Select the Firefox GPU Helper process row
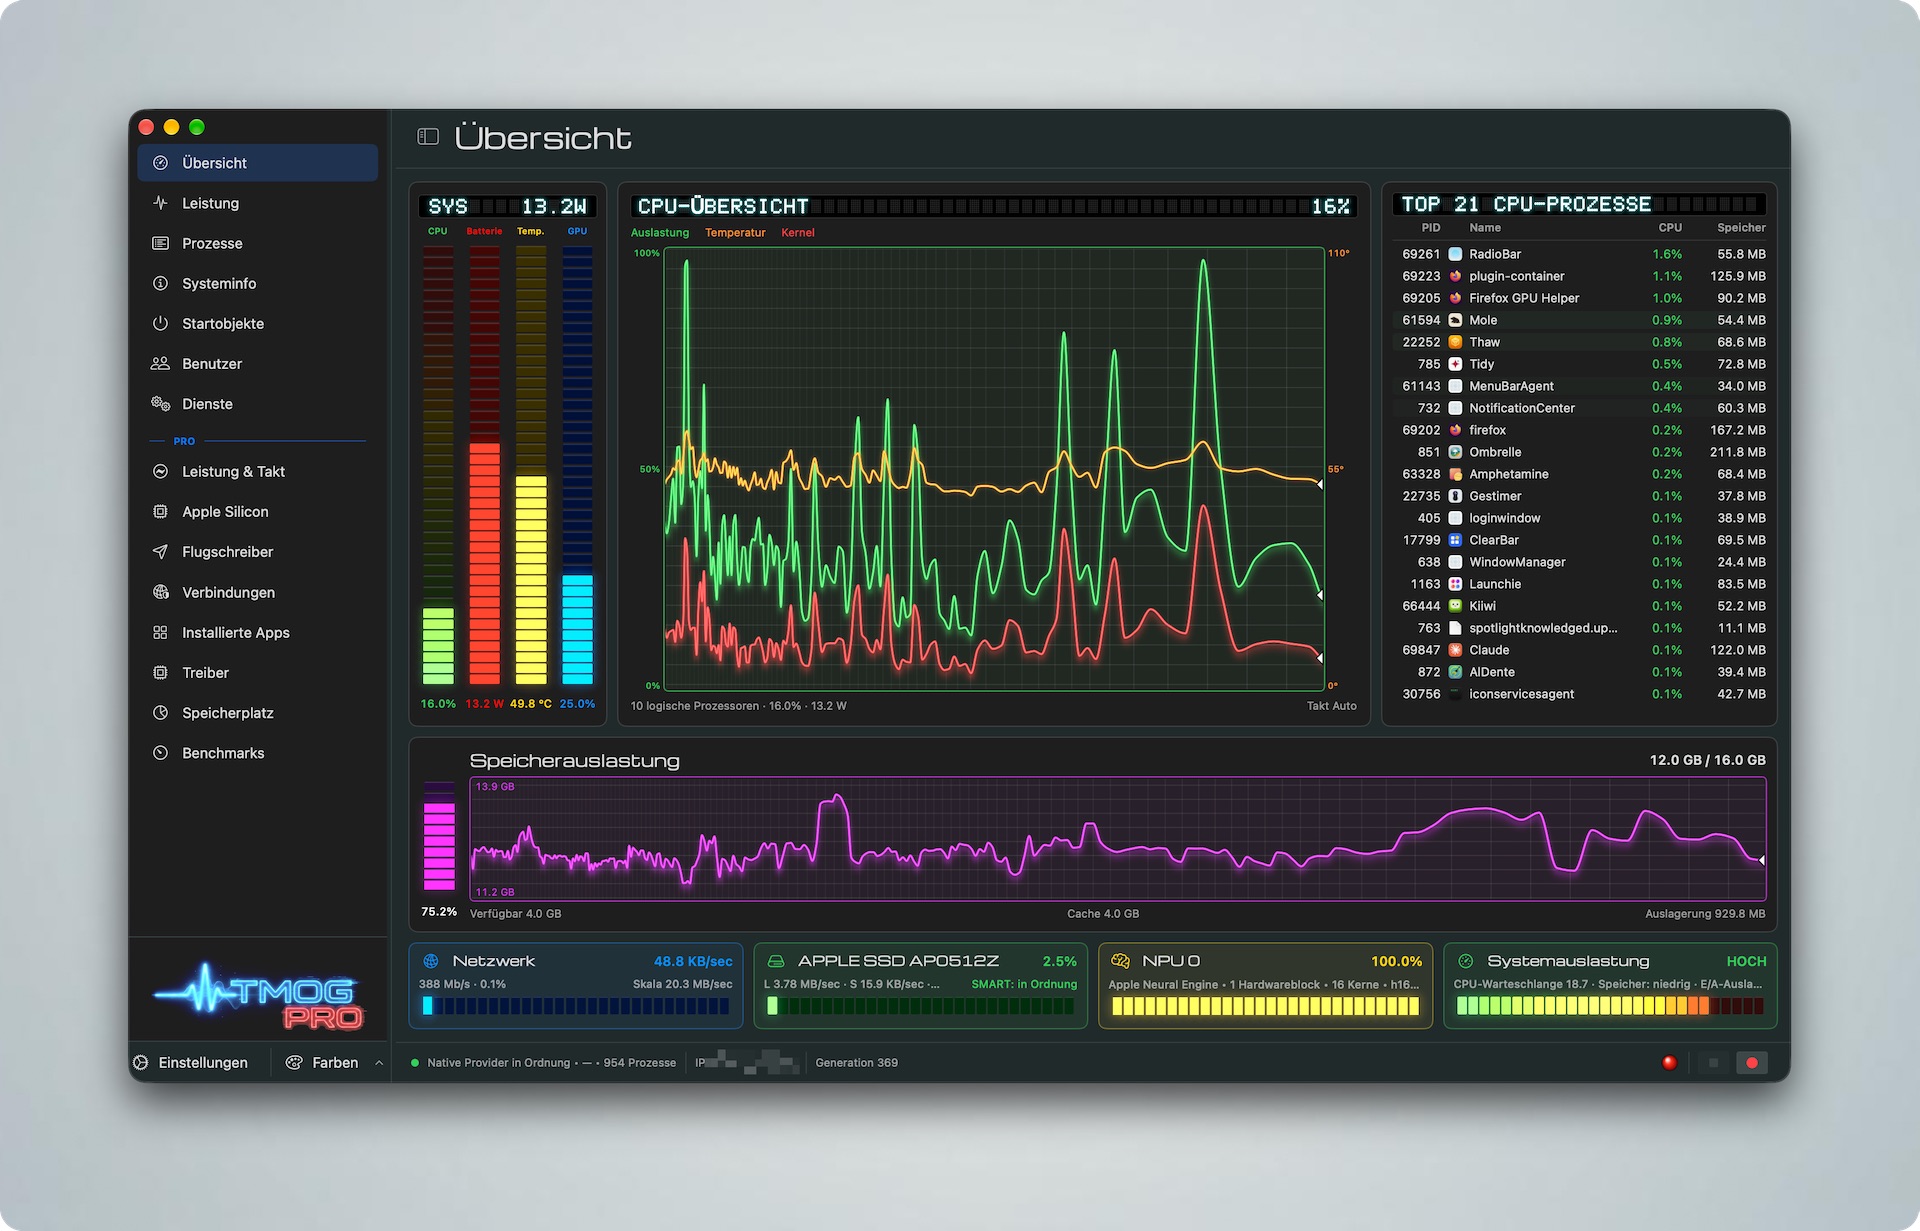Image resolution: width=1920 pixels, height=1231 pixels. click(1582, 298)
